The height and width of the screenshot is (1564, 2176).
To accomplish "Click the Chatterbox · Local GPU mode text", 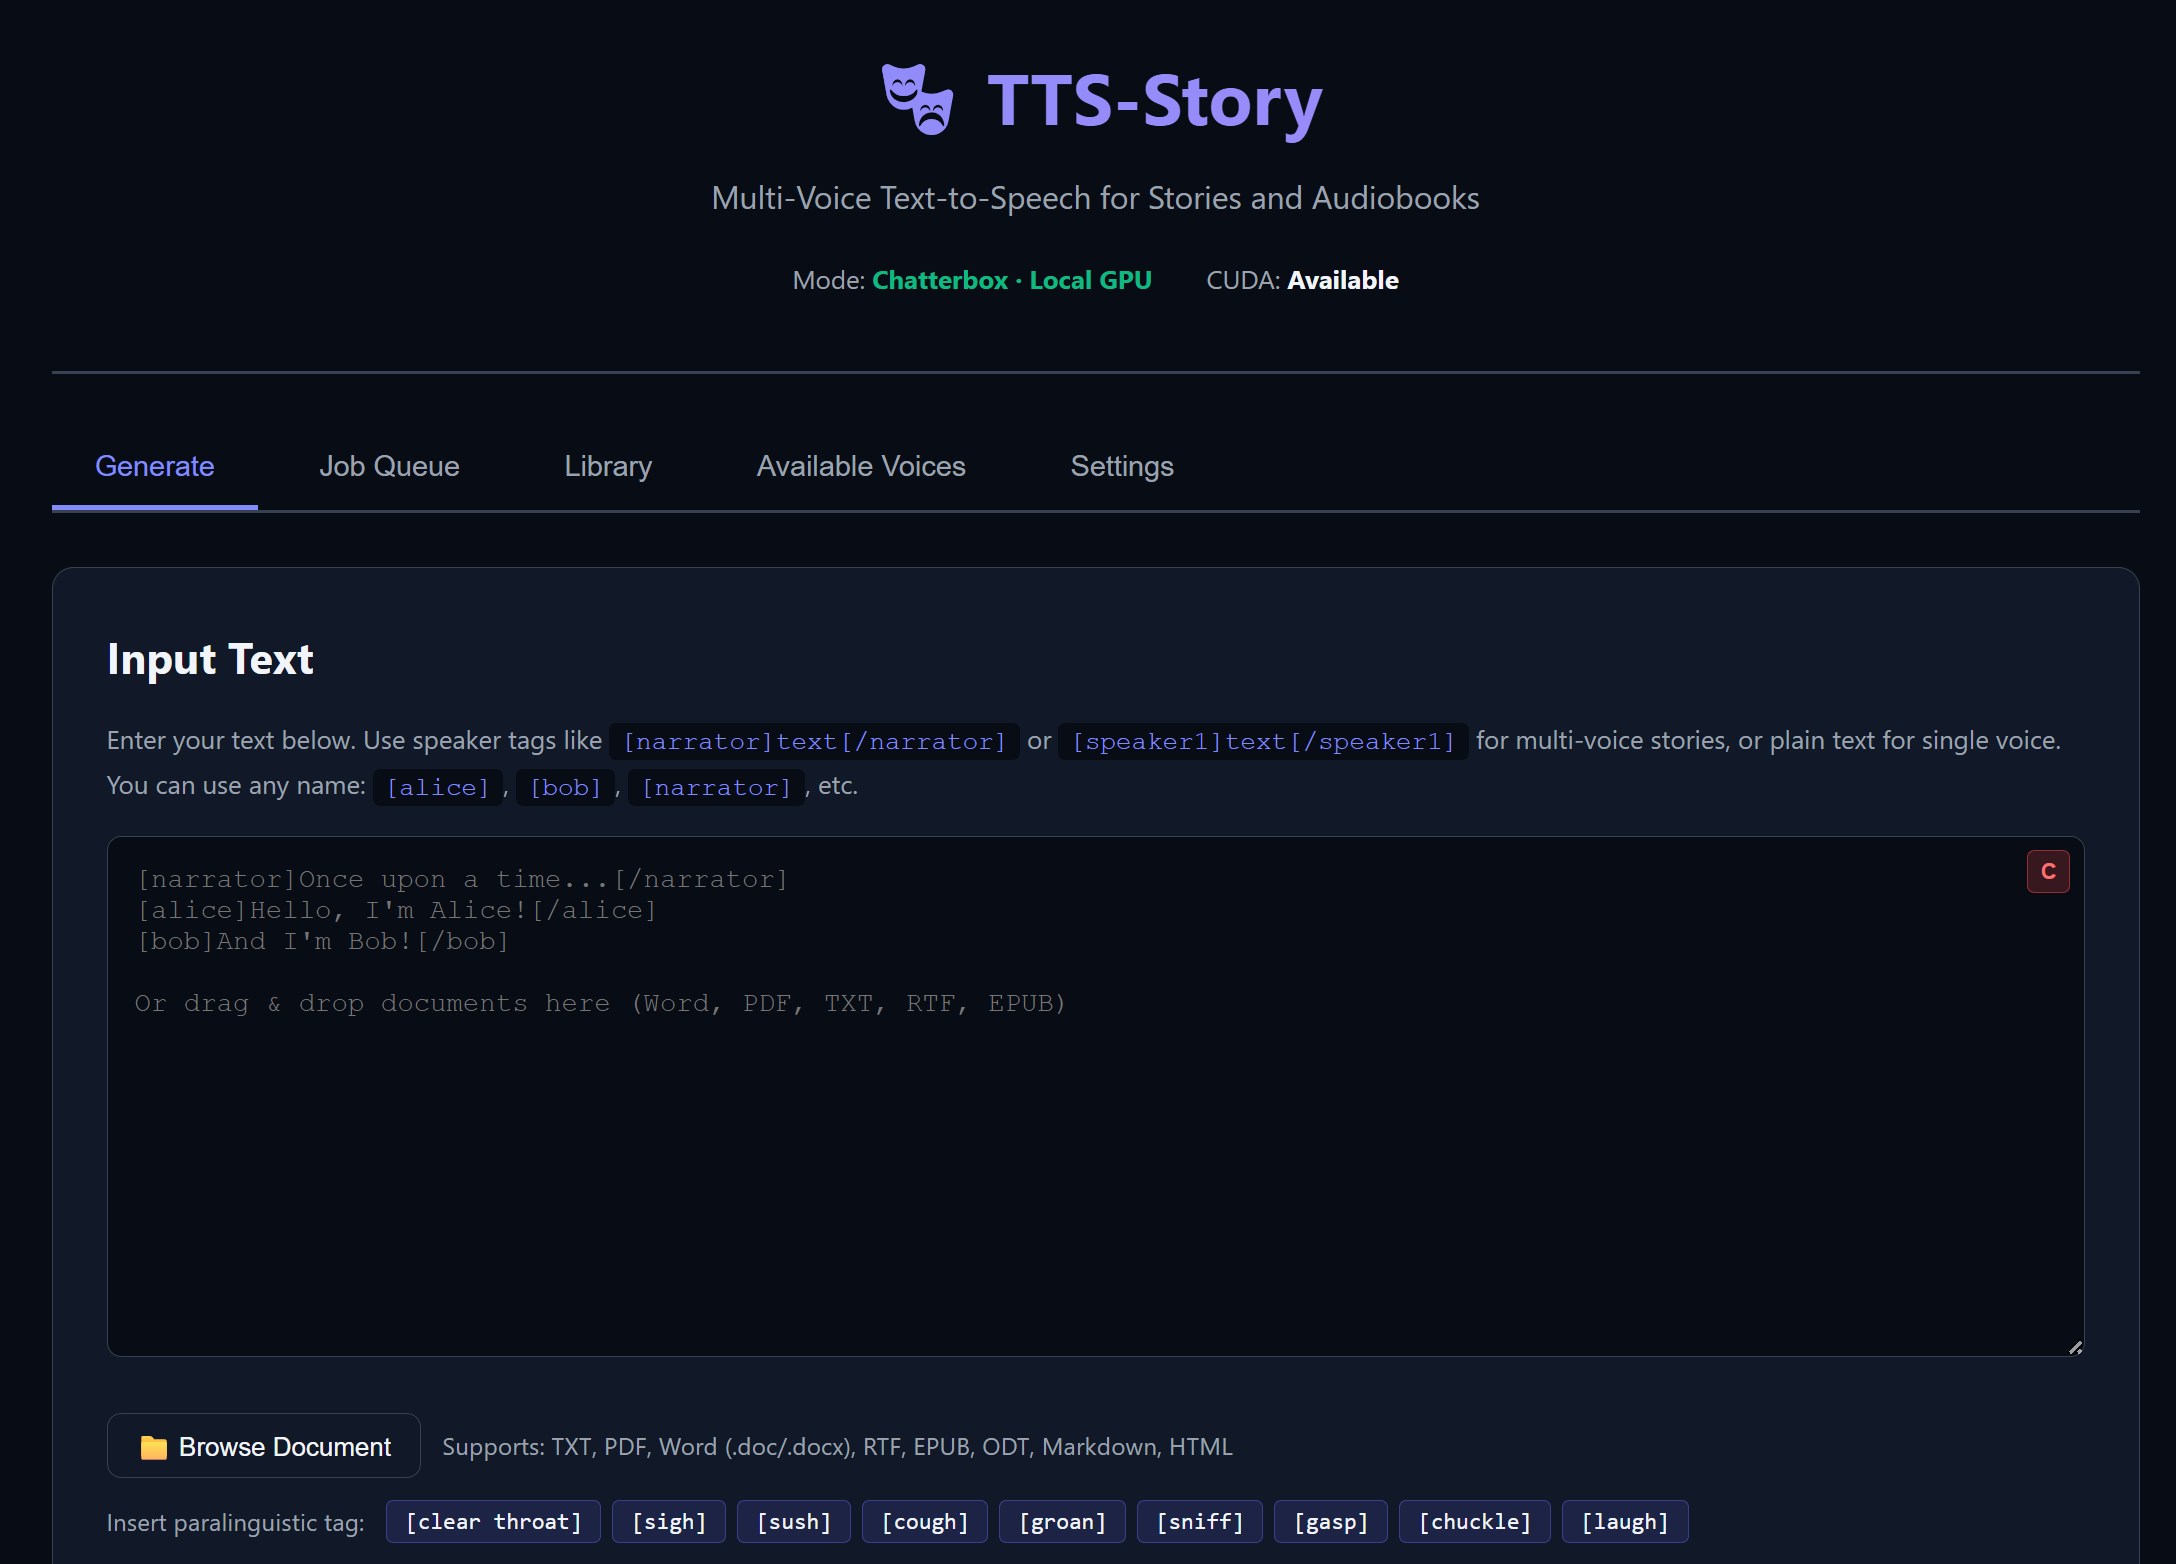I will click(1012, 280).
